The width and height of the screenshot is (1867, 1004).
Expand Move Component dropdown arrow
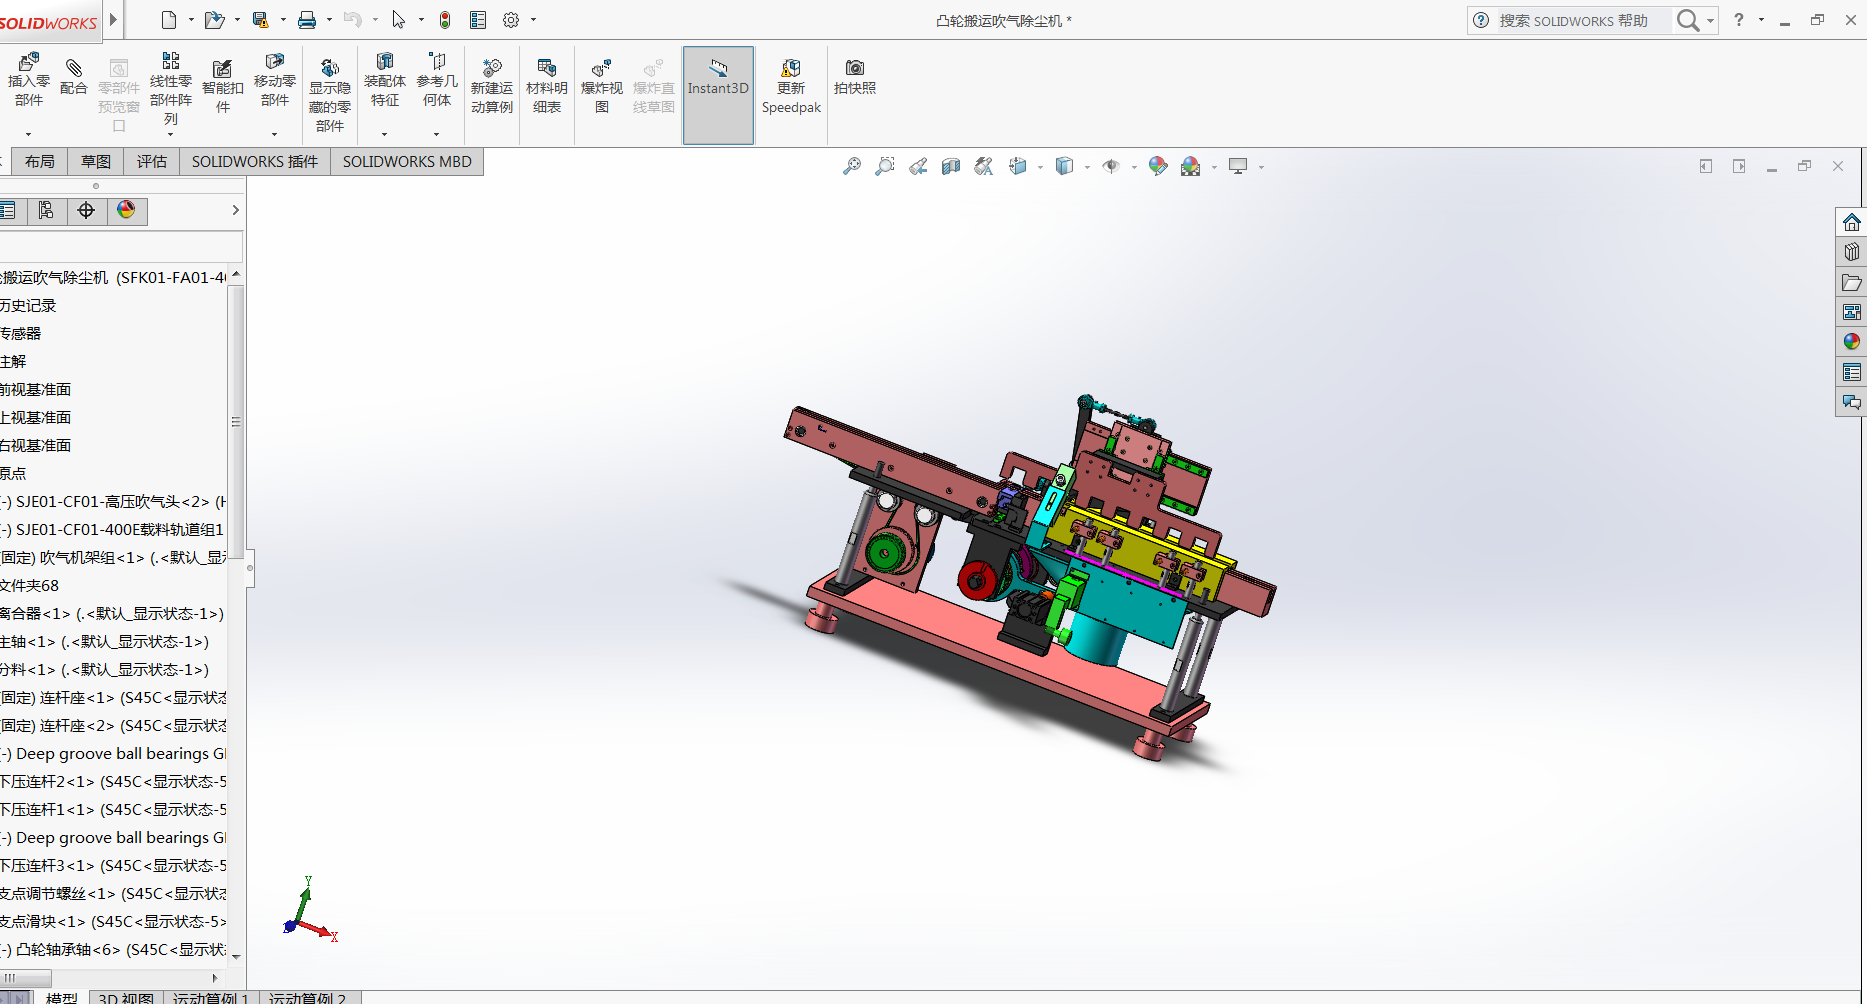275,134
